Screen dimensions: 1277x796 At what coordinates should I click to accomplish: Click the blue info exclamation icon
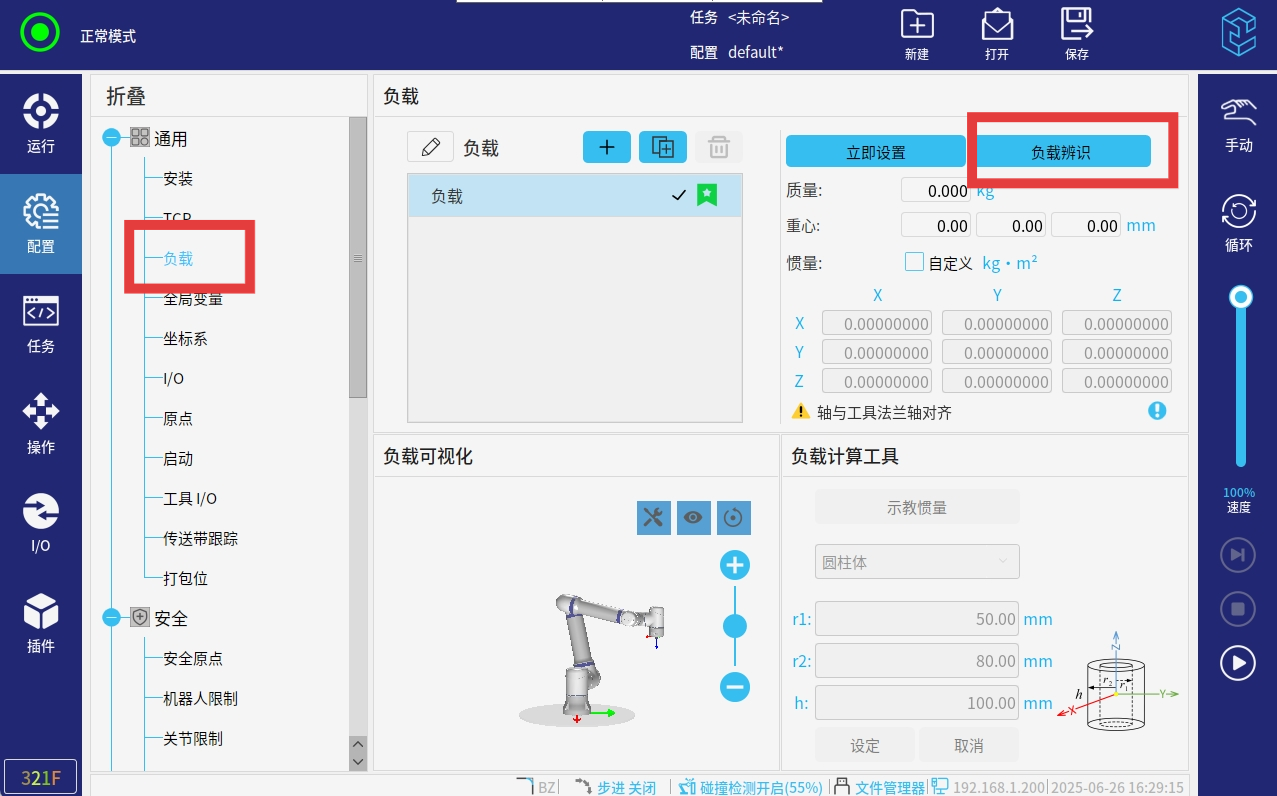[x=1157, y=411]
